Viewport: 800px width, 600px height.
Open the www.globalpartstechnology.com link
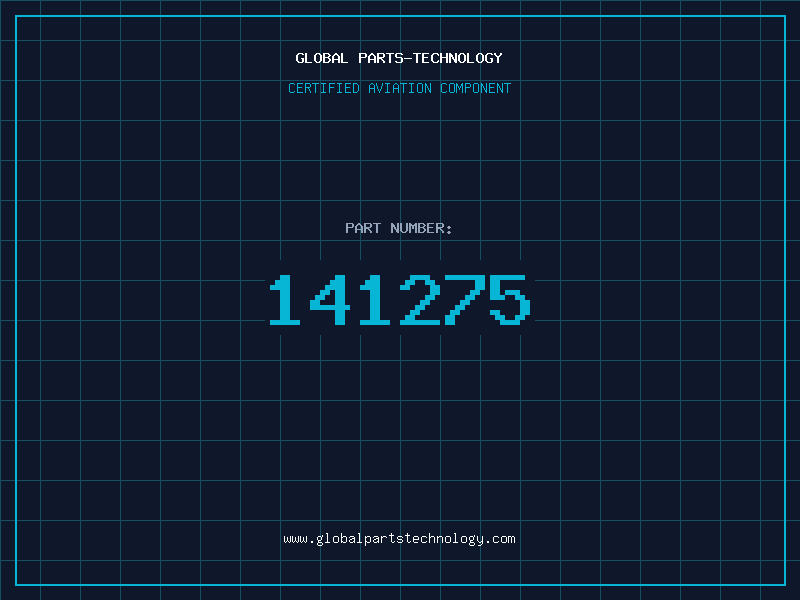tap(399, 539)
